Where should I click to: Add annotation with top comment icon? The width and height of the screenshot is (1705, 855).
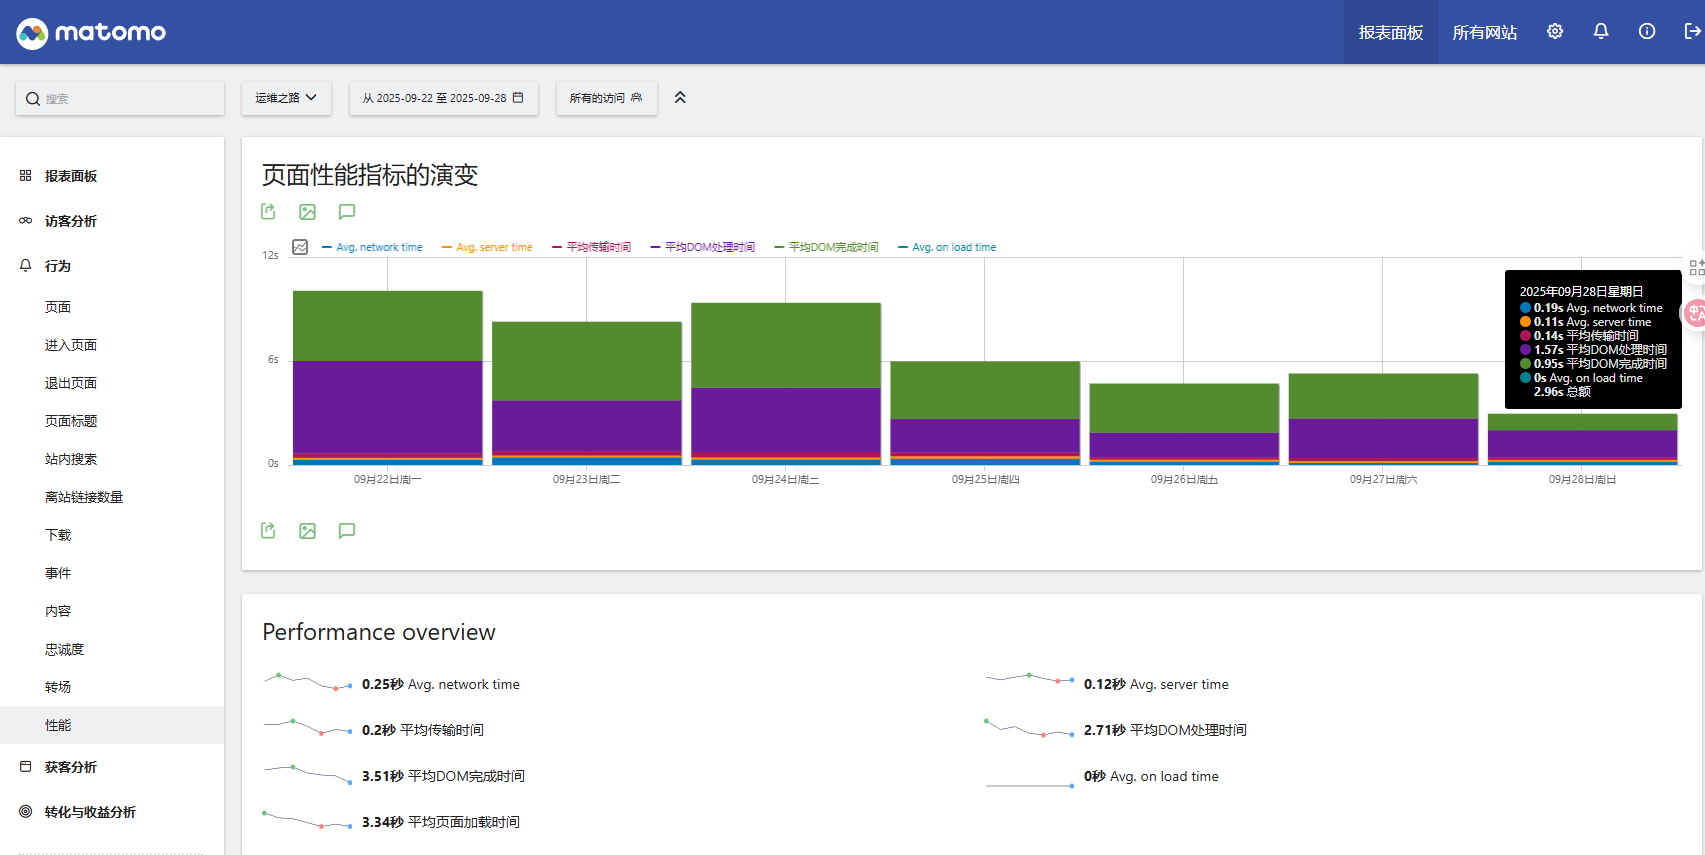pyautogui.click(x=346, y=212)
